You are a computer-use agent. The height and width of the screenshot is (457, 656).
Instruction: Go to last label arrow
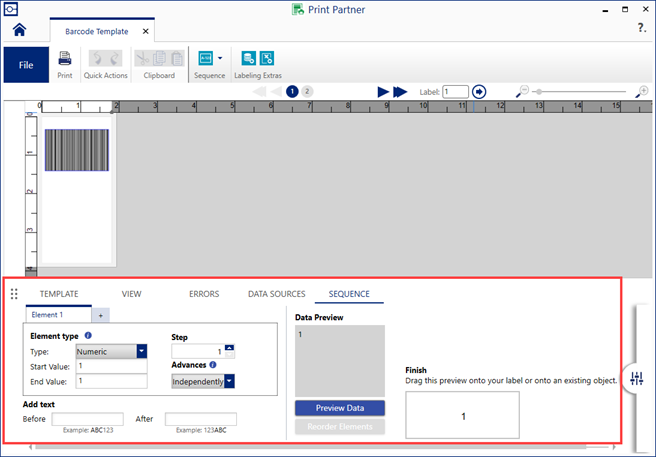pyautogui.click(x=400, y=92)
